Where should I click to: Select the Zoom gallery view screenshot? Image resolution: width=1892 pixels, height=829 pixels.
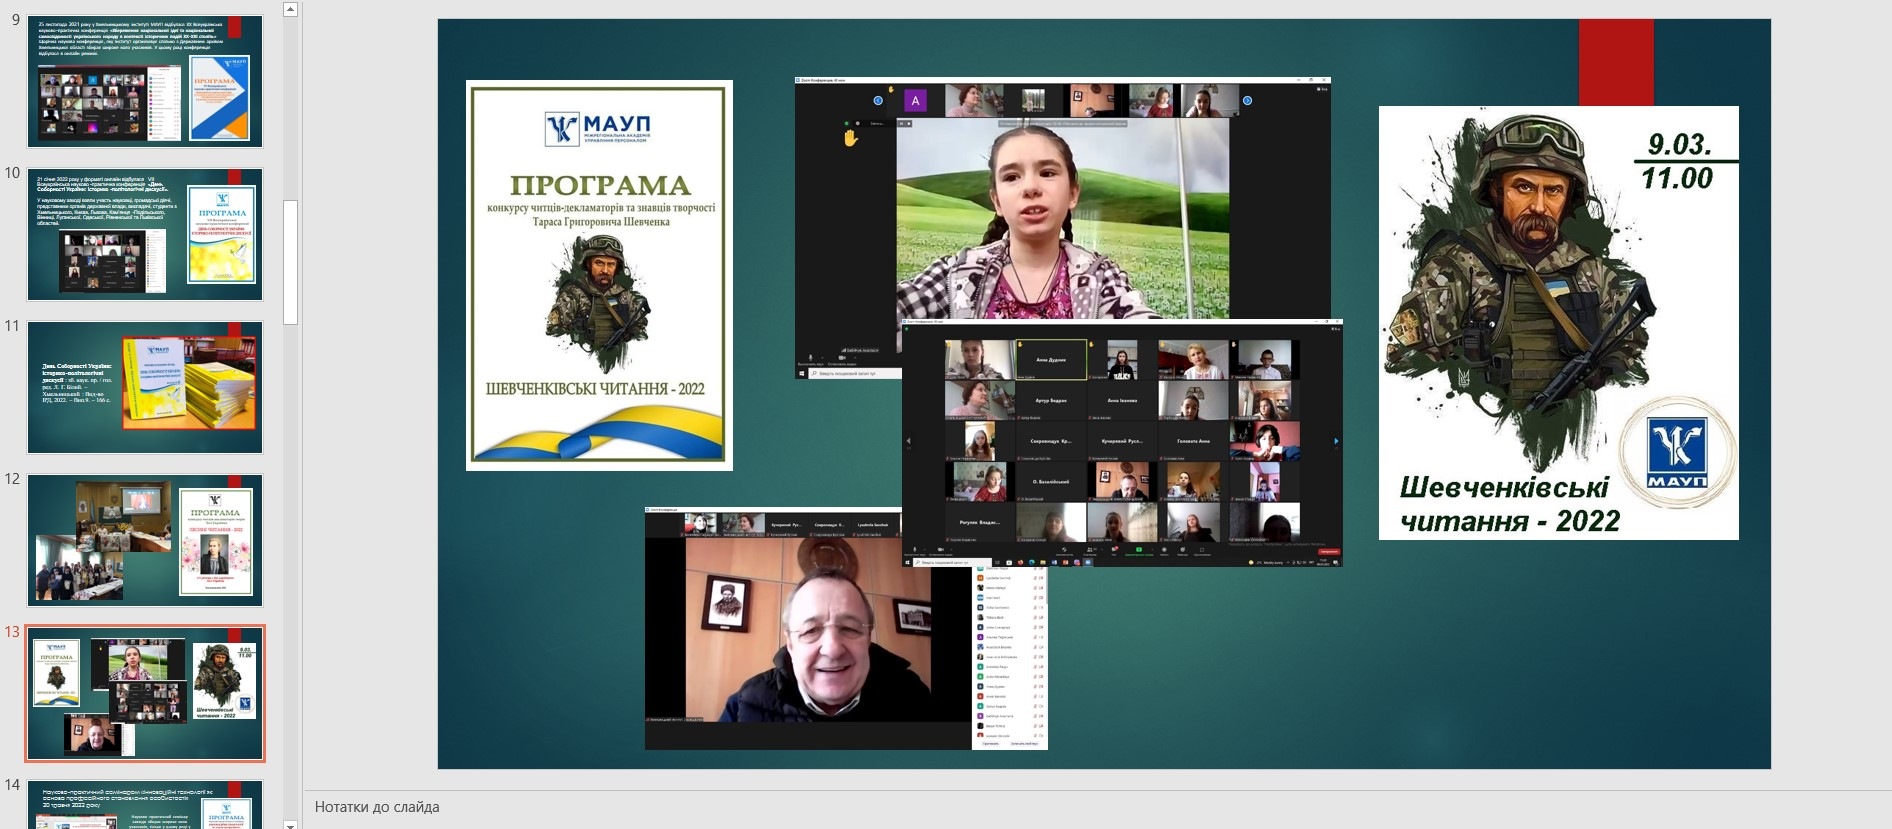[1122, 443]
